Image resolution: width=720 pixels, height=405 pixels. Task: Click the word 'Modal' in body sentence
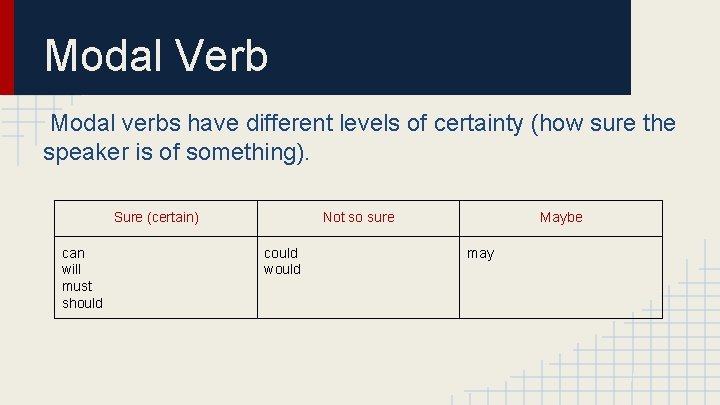83,123
